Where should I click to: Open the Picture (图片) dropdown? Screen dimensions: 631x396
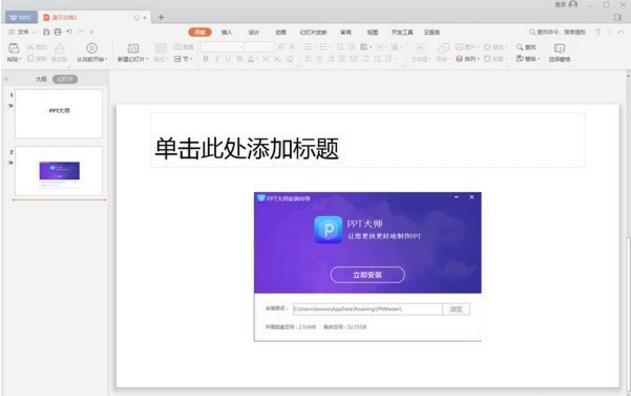pyautogui.click(x=467, y=47)
